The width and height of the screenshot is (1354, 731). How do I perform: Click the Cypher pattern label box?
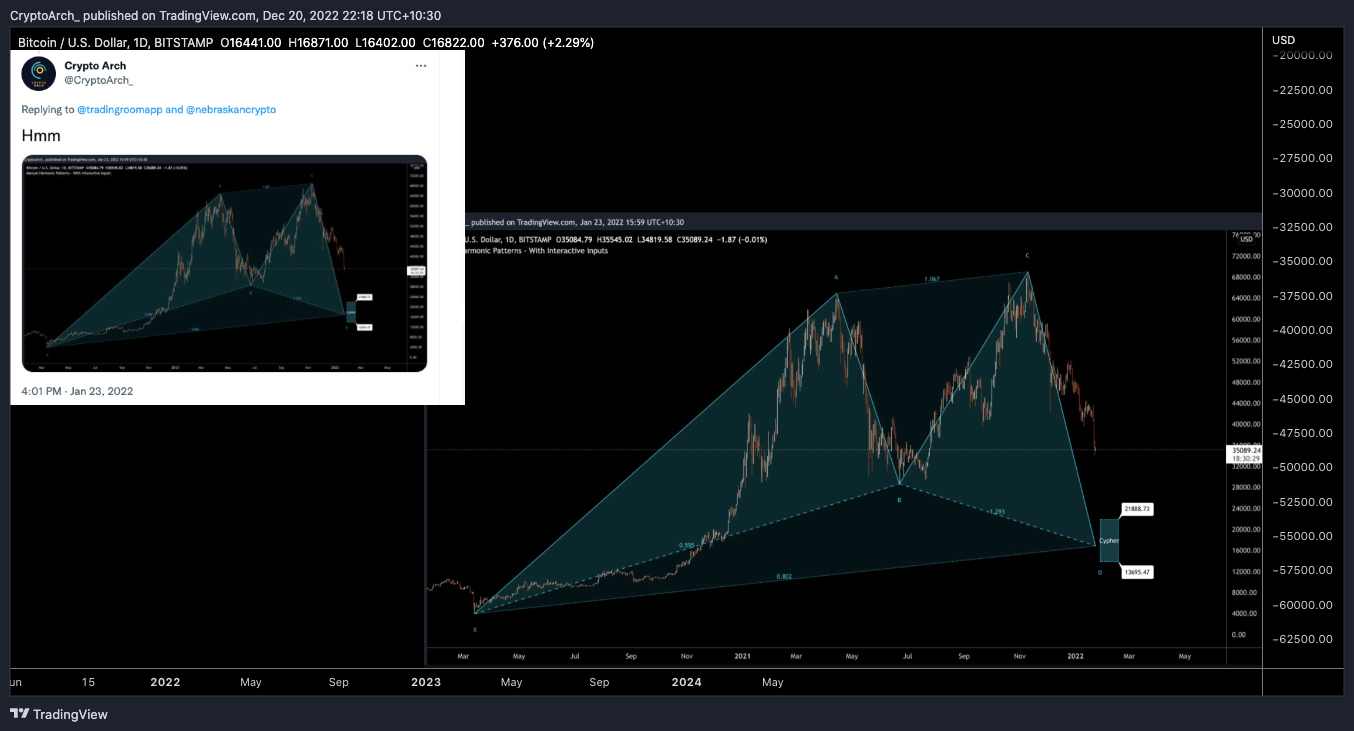click(x=1109, y=540)
